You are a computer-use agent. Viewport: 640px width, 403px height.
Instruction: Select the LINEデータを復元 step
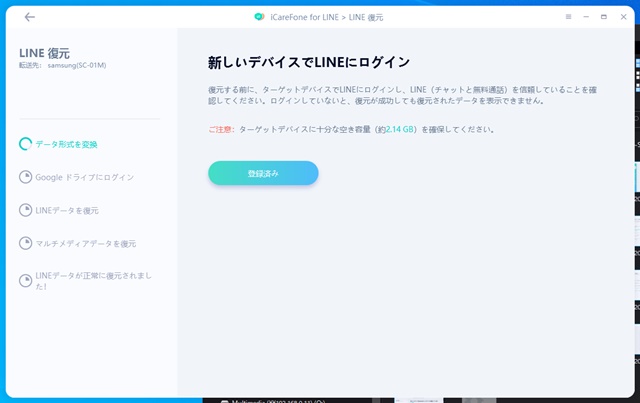coord(67,211)
